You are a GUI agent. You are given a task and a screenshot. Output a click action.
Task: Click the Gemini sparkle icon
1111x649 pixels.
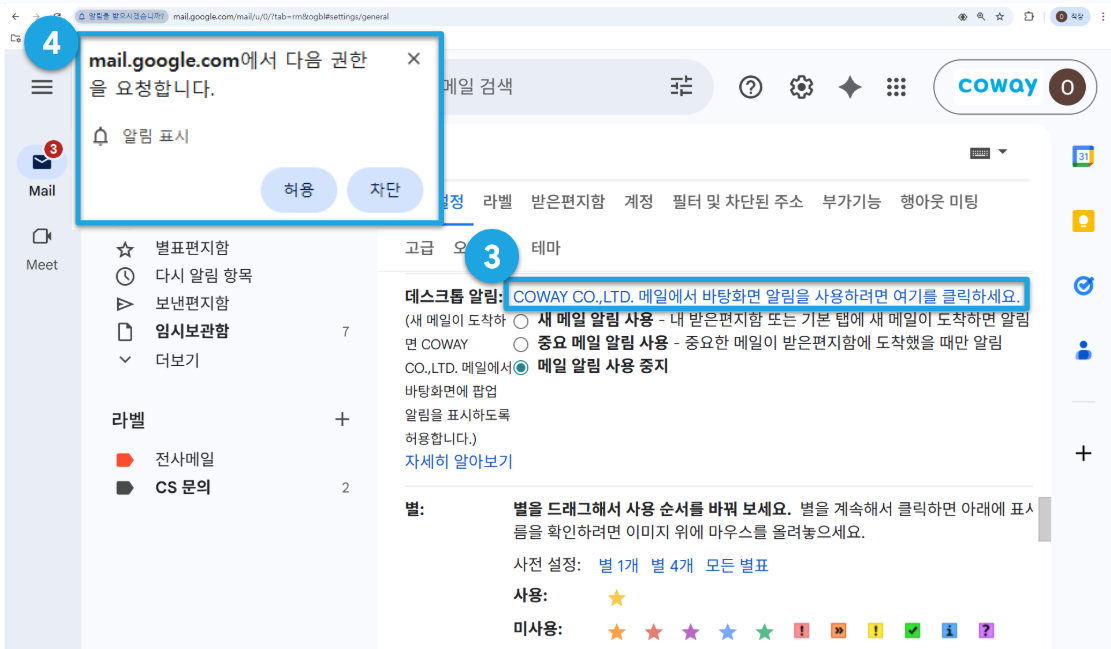(850, 87)
